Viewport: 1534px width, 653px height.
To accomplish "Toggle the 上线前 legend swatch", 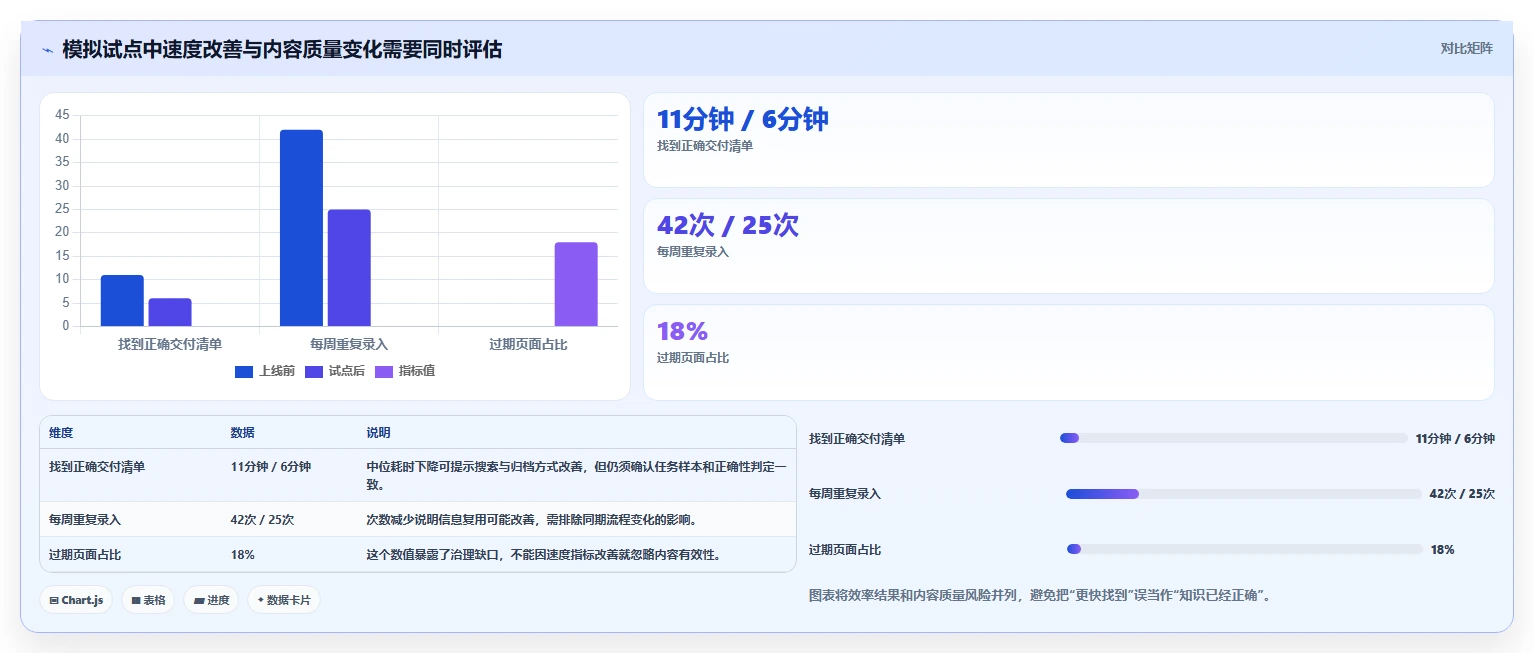I will (x=244, y=371).
